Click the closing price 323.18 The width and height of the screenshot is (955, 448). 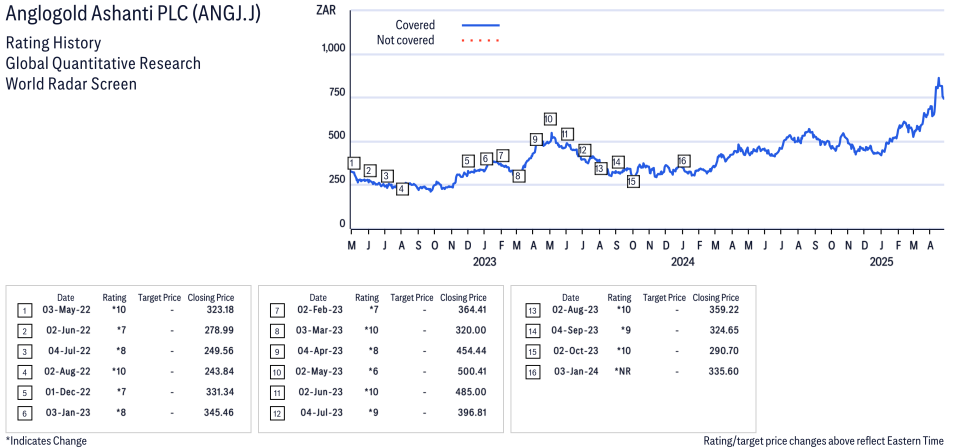pyautogui.click(x=220, y=311)
